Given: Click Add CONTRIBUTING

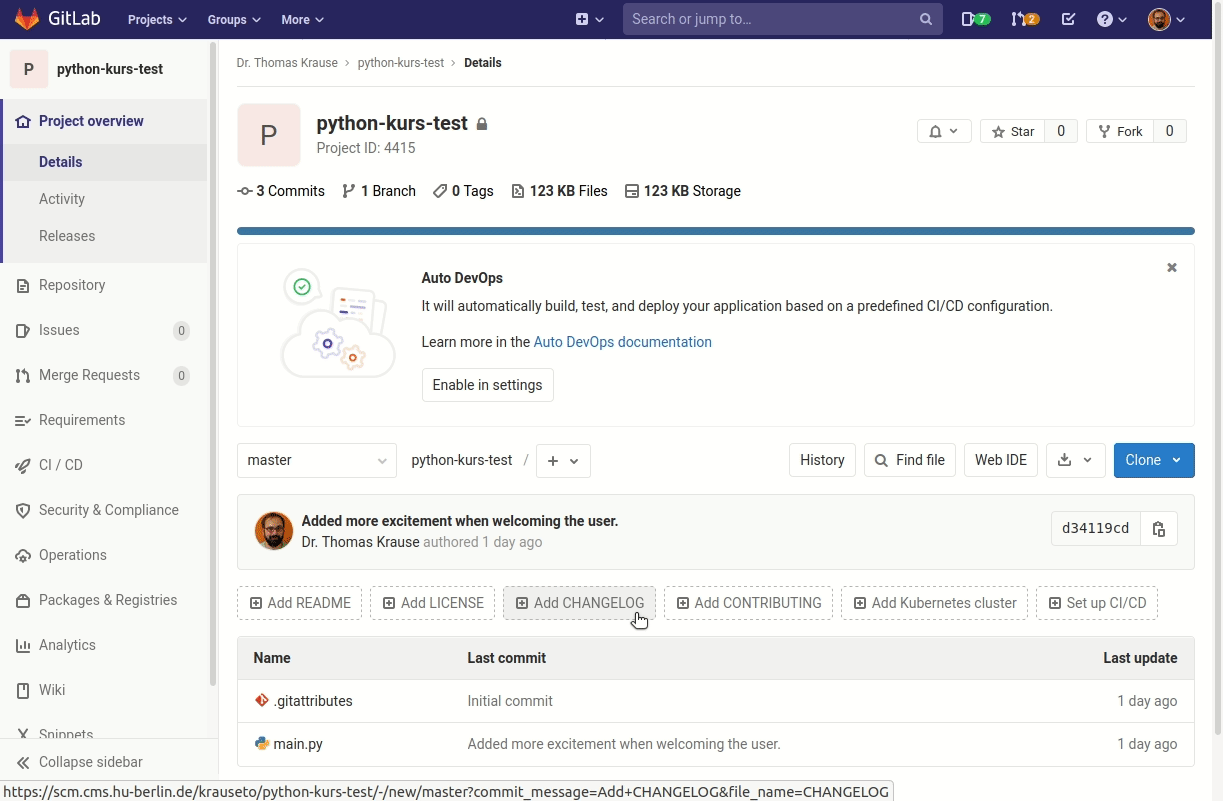Looking at the screenshot, I should pyautogui.click(x=748, y=603).
